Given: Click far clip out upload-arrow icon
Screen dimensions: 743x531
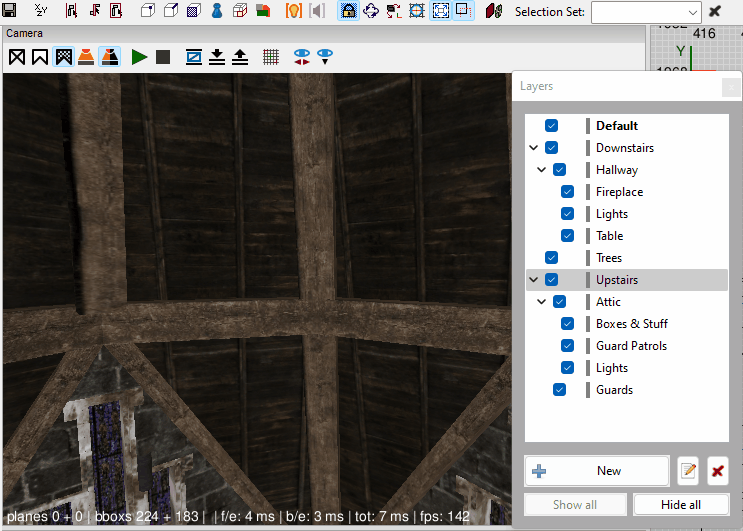Looking at the screenshot, I should 240,57.
